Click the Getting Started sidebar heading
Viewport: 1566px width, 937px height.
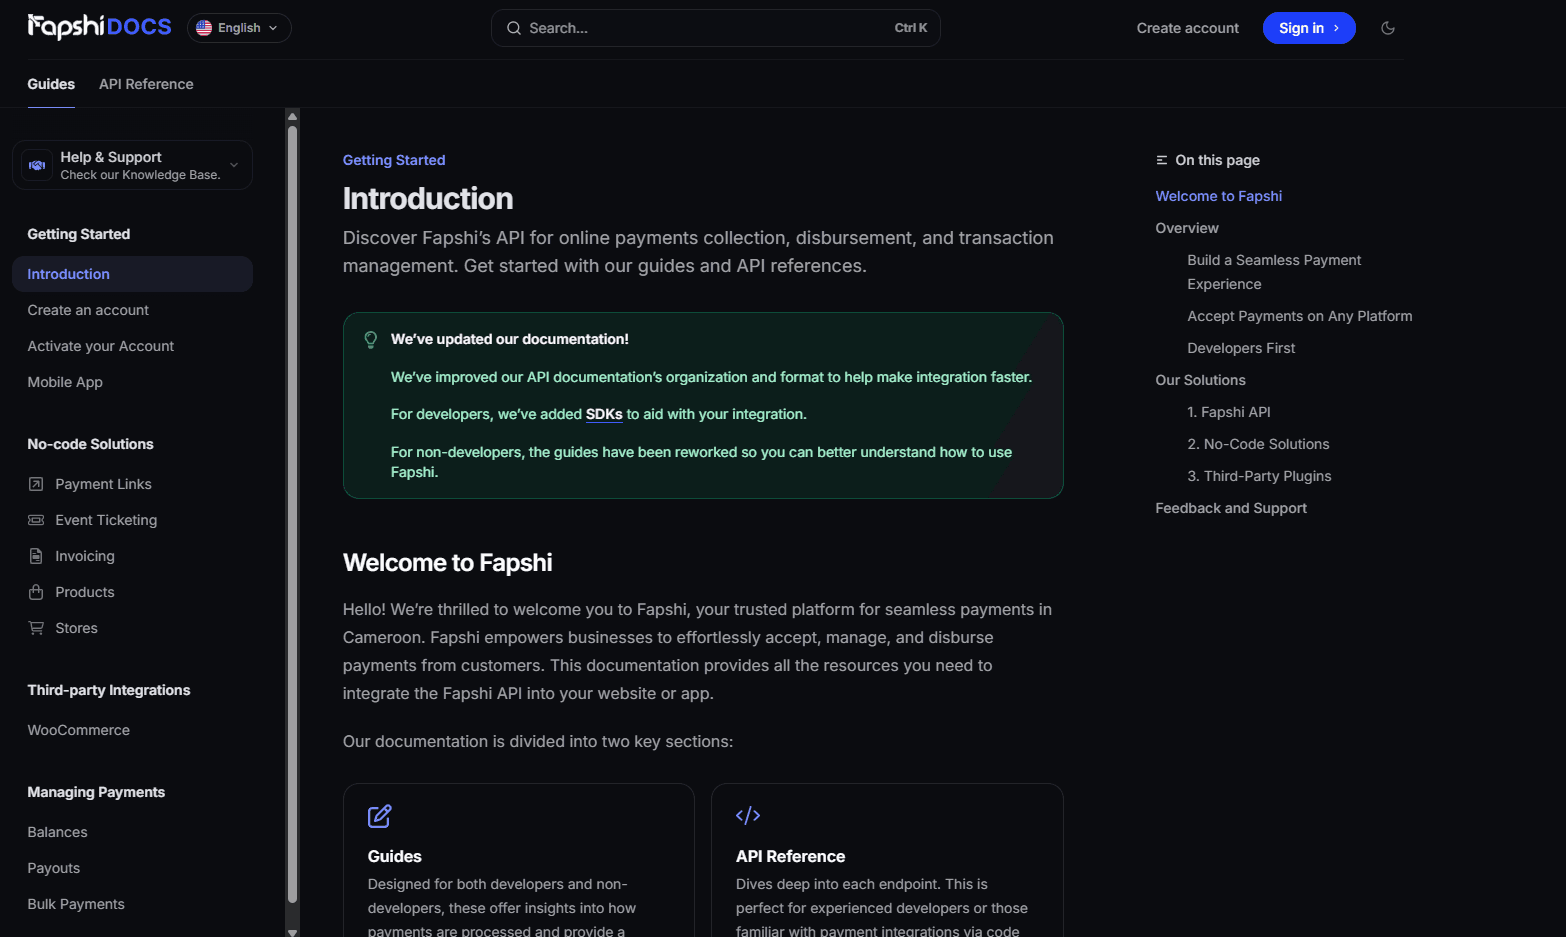tap(79, 234)
